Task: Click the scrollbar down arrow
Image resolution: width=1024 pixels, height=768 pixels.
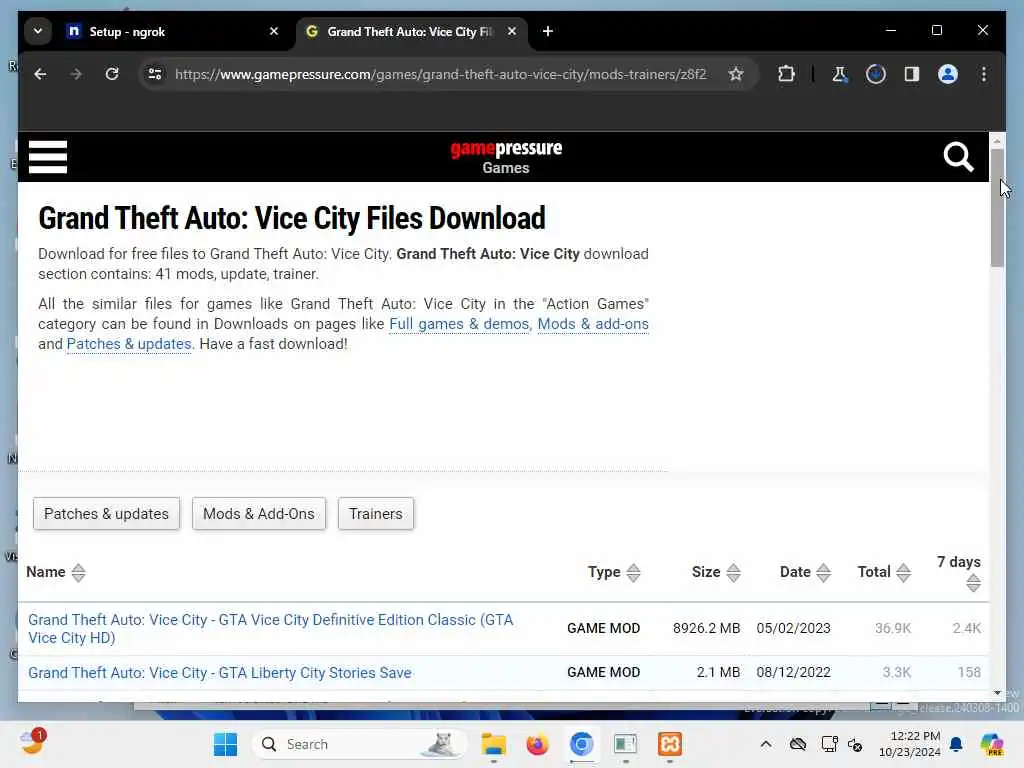Action: click(997, 693)
